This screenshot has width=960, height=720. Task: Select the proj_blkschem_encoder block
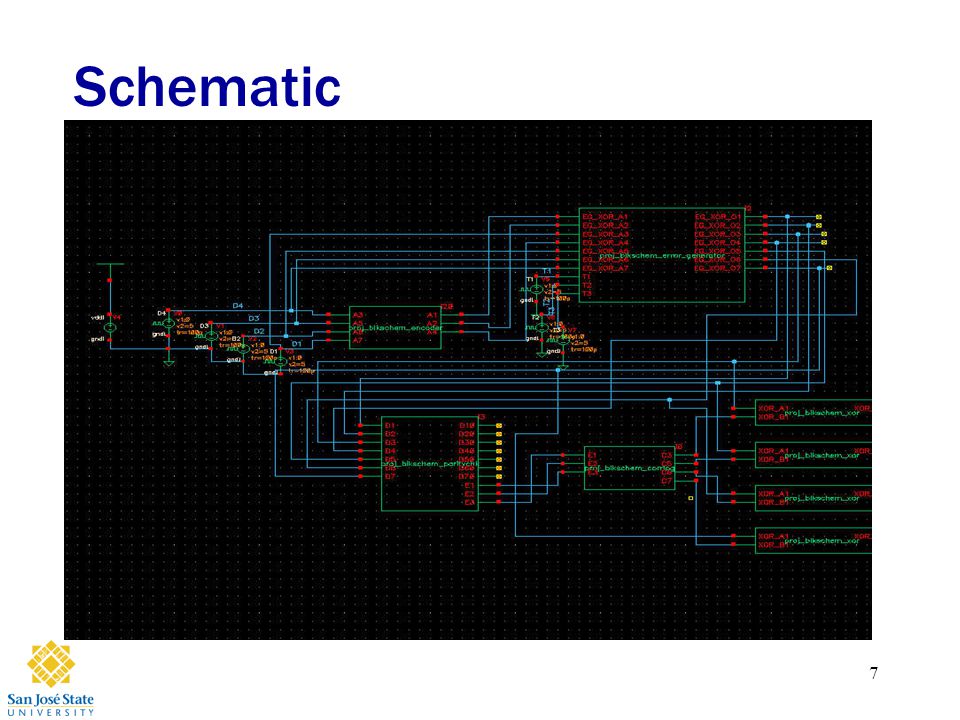(395, 328)
